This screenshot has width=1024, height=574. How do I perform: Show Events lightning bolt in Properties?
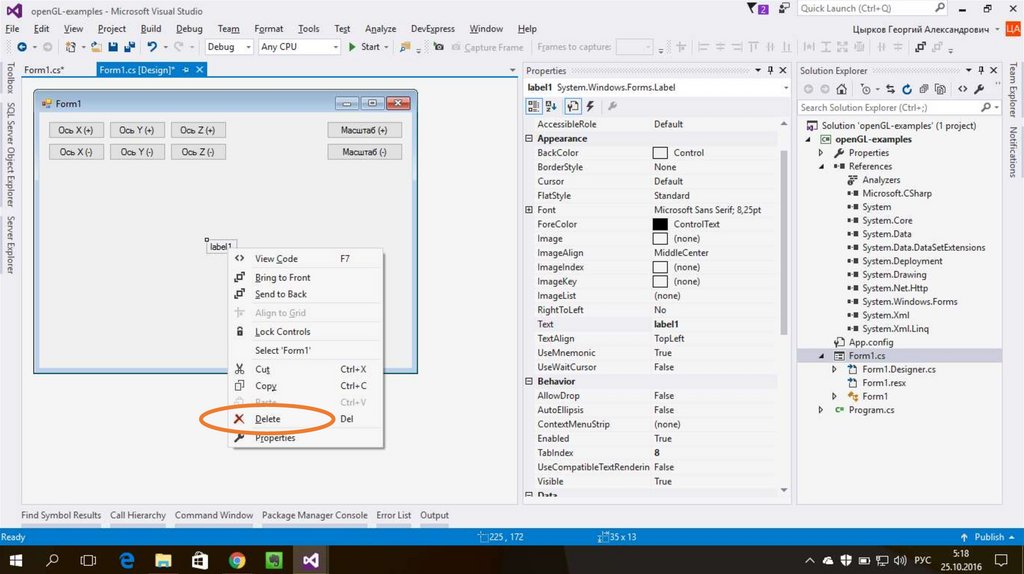(x=591, y=106)
